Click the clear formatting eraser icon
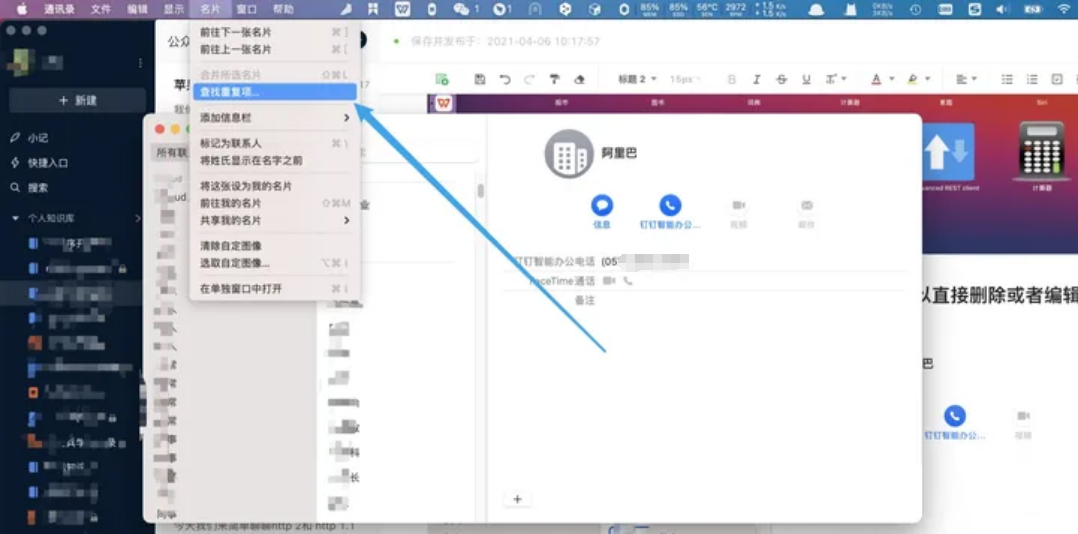 click(x=579, y=79)
